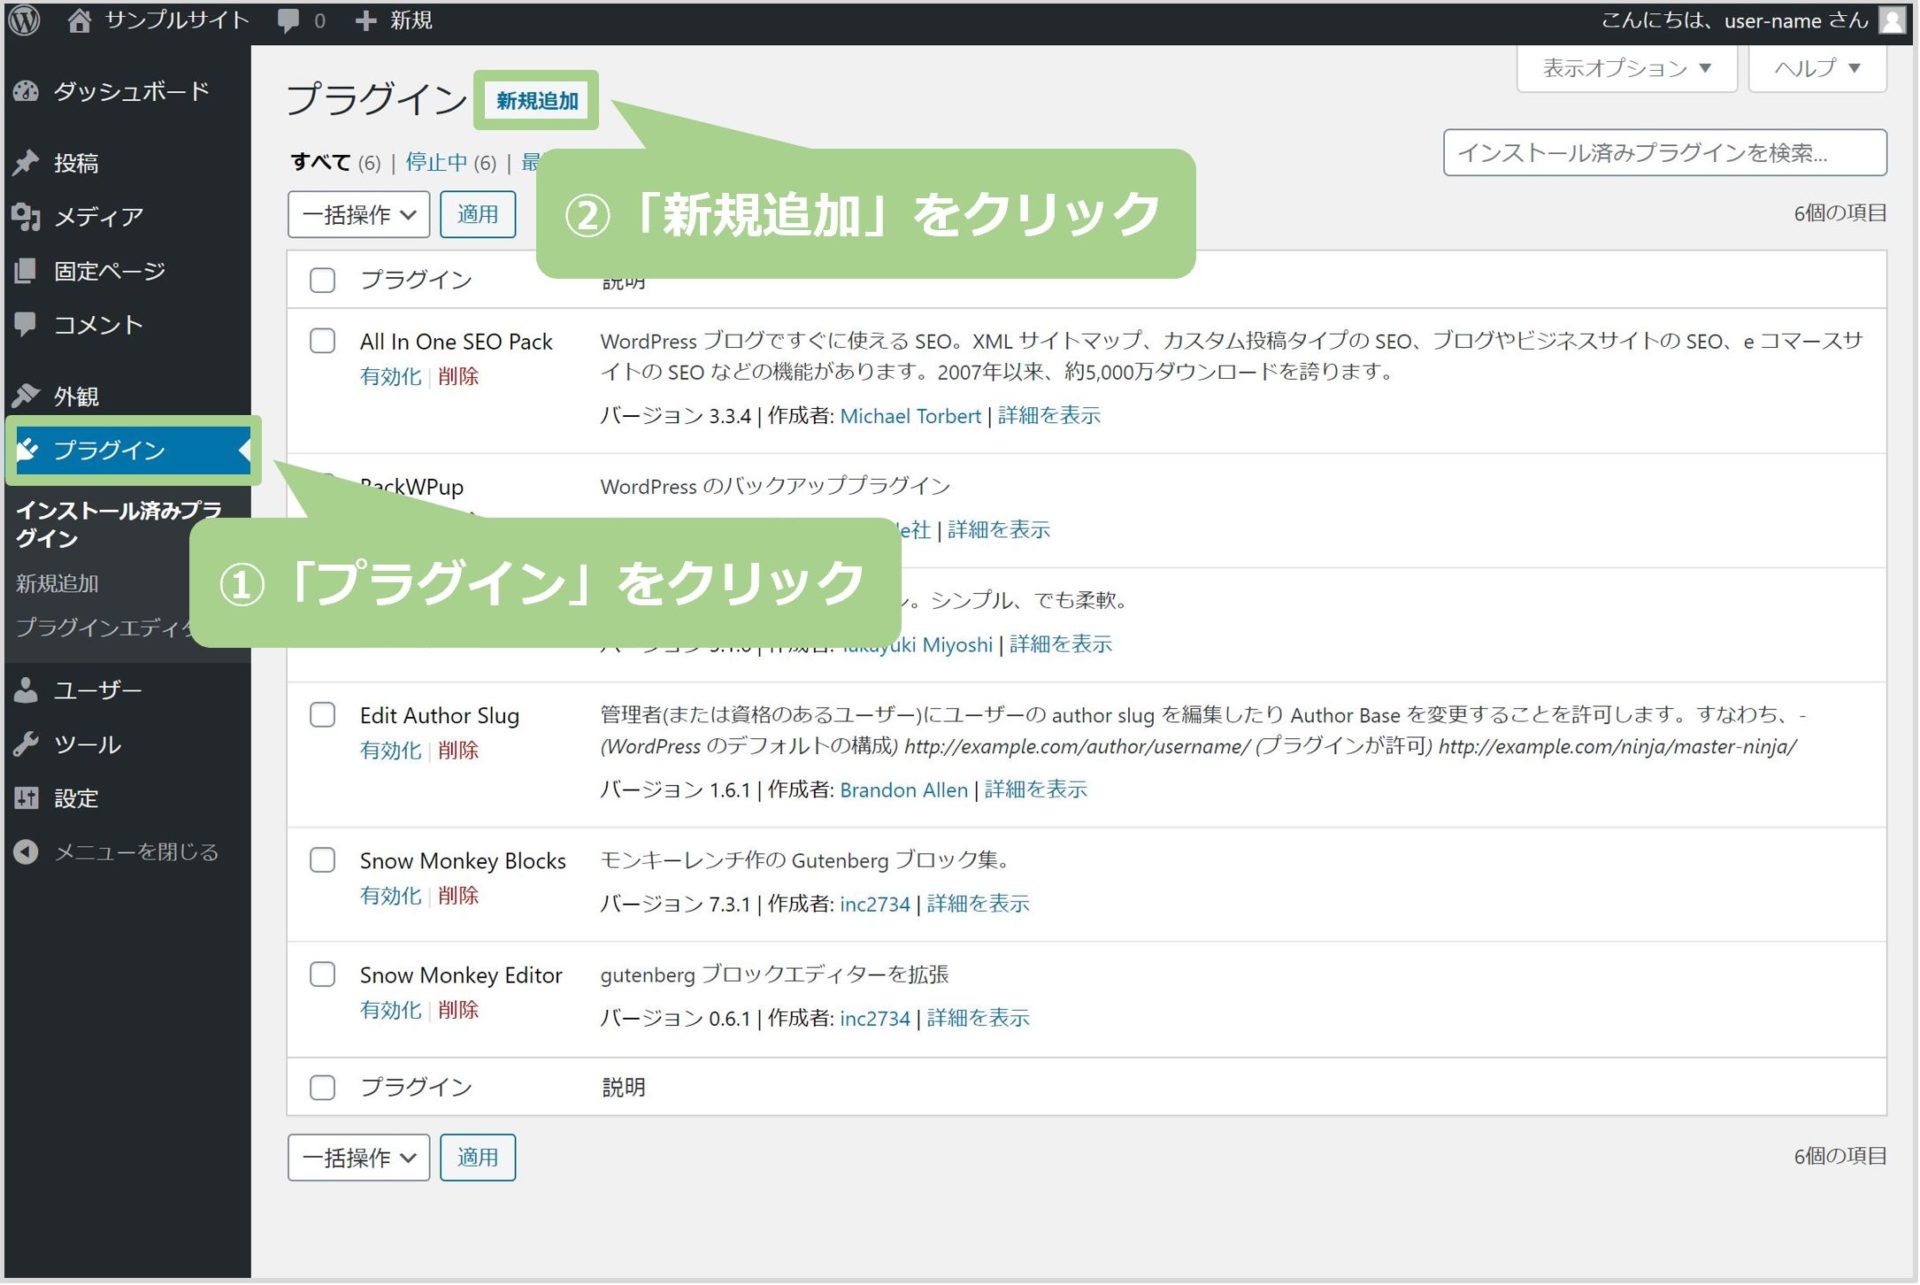Image resolution: width=1920 pixels, height=1285 pixels.
Task: Check the Edit Author Slug plugin checkbox
Action: pyautogui.click(x=322, y=715)
